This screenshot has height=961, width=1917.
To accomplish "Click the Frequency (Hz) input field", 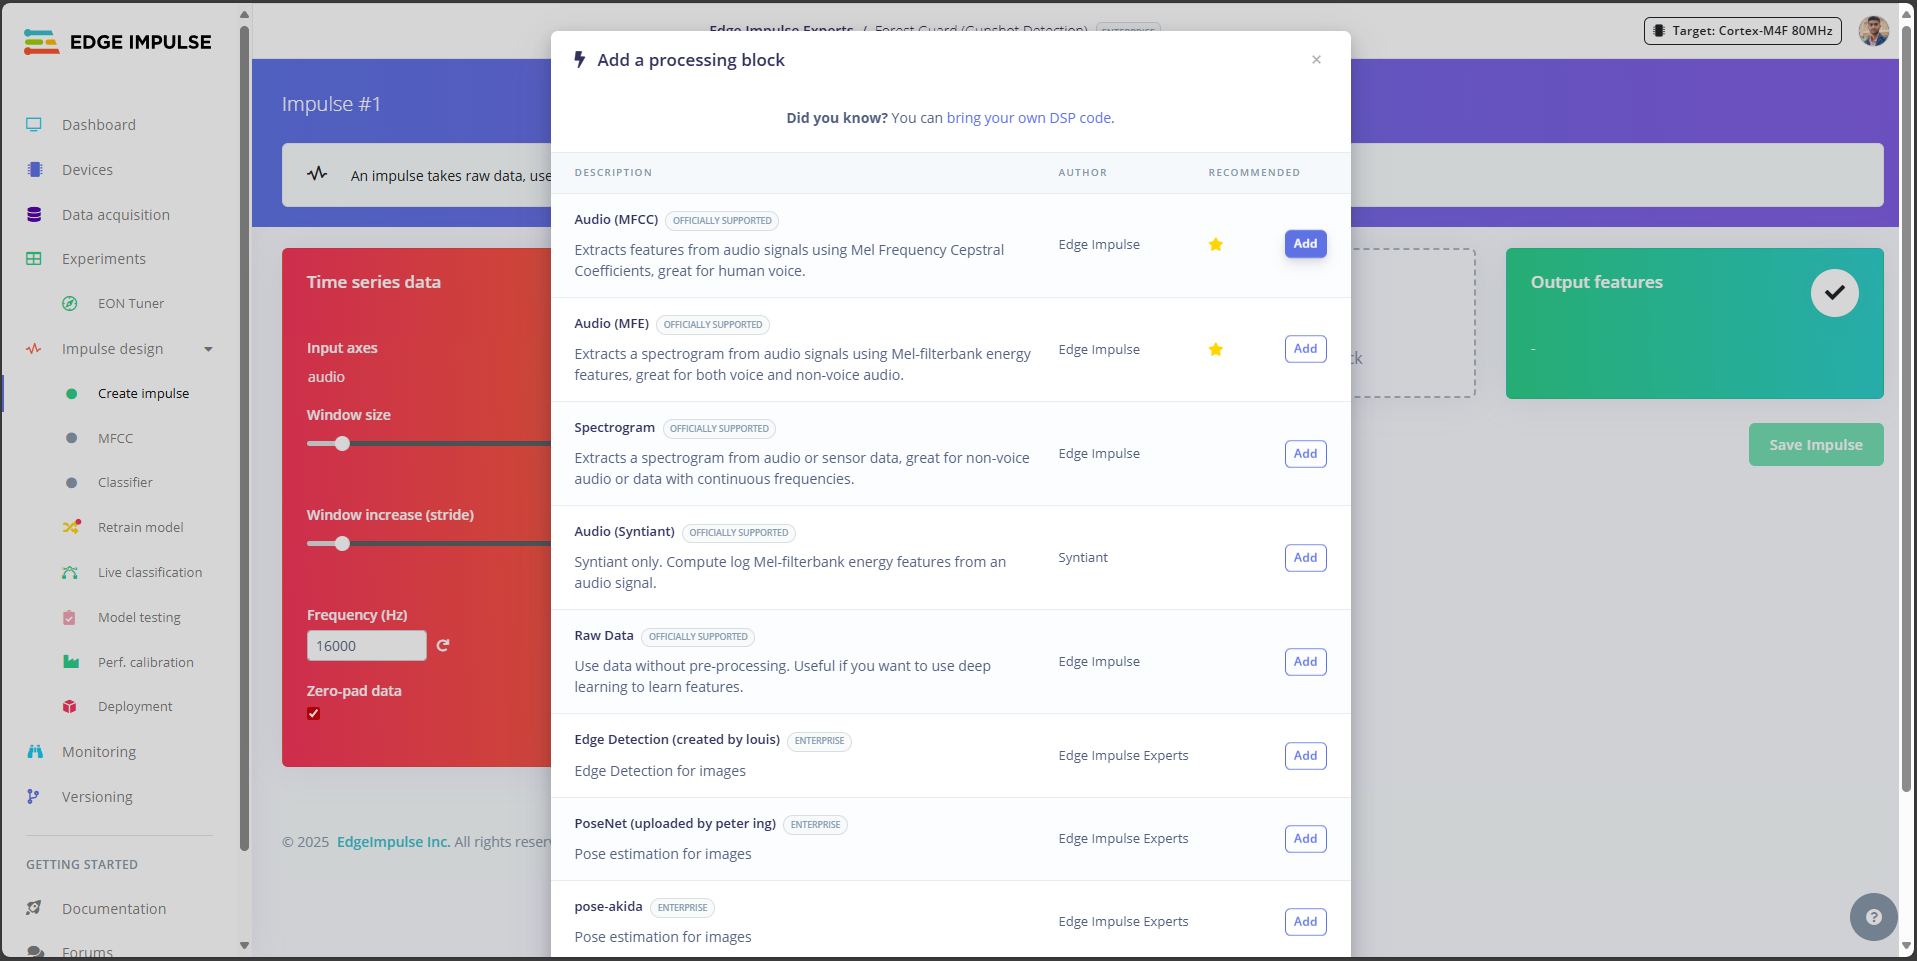I will (367, 646).
